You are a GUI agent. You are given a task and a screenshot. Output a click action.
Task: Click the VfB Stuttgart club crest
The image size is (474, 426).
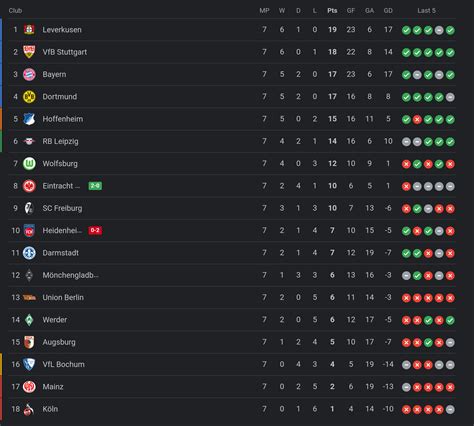pyautogui.click(x=29, y=52)
